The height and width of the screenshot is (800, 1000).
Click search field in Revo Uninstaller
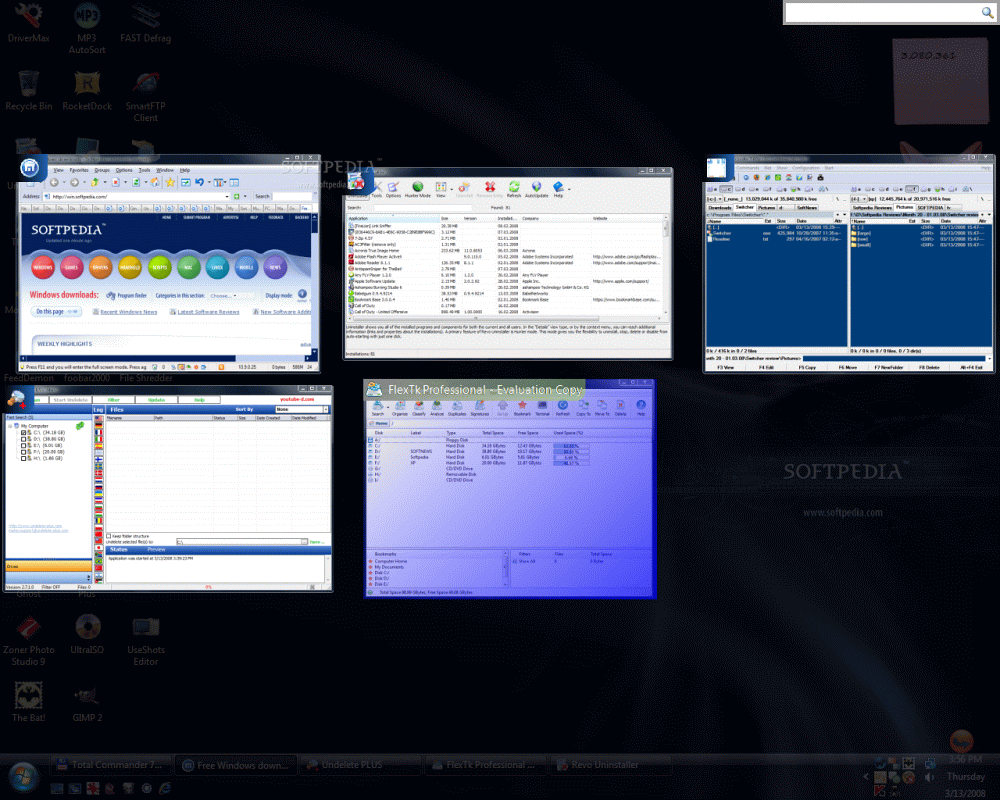pyautogui.click(x=423, y=208)
